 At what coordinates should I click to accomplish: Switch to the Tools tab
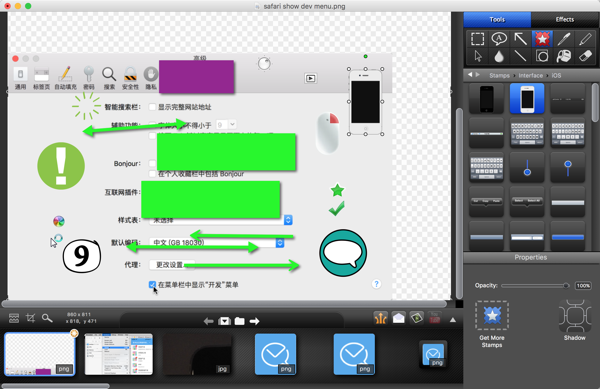pyautogui.click(x=497, y=20)
